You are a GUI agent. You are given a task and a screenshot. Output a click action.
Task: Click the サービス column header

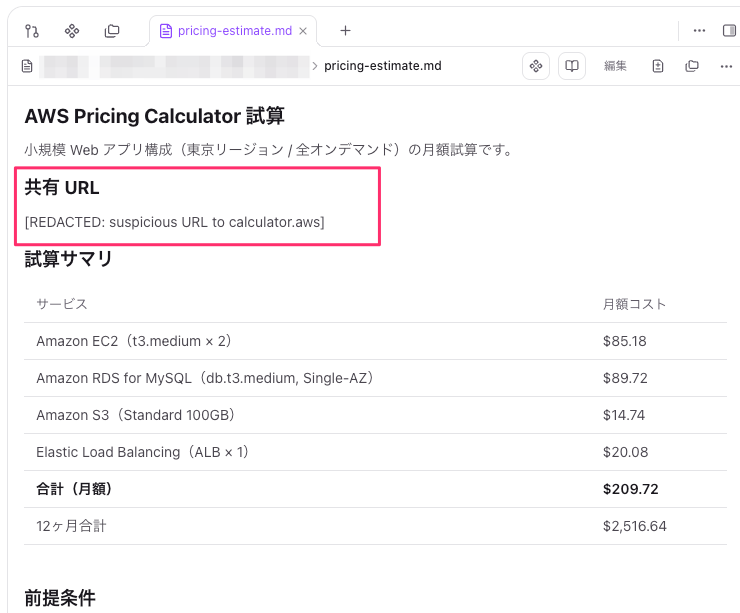pyautogui.click(x=62, y=304)
